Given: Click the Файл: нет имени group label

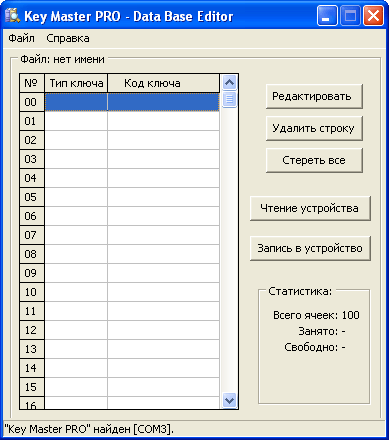Looking at the screenshot, I should coord(62,59).
